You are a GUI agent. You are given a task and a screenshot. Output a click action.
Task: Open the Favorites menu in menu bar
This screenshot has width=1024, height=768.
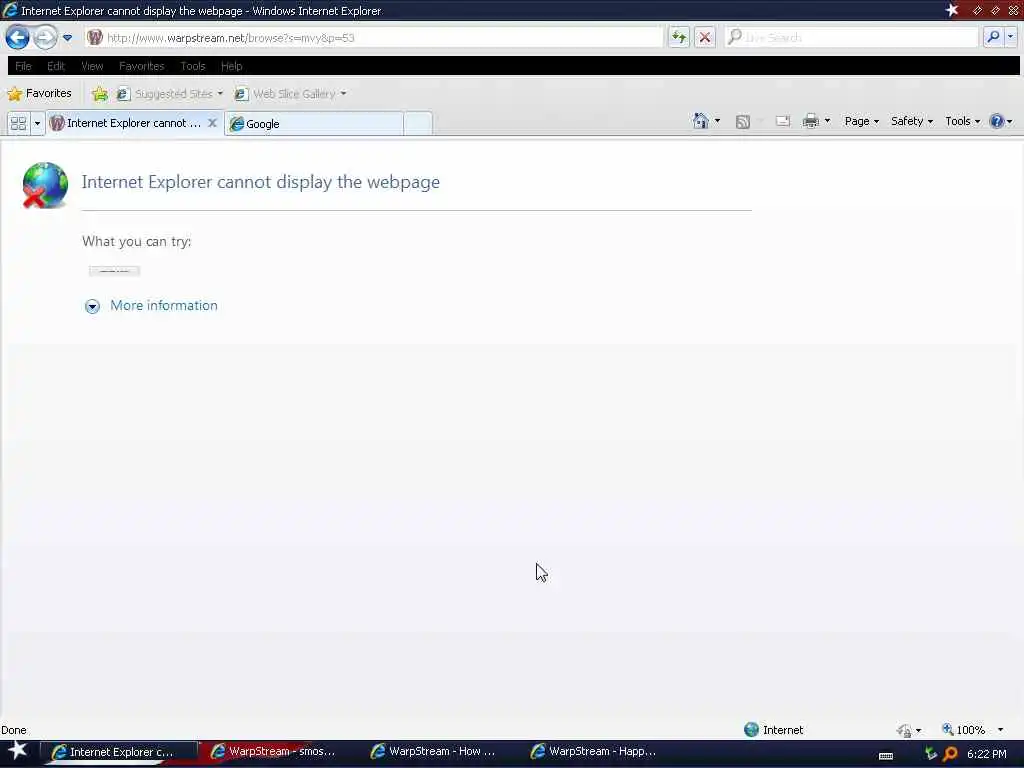click(142, 66)
